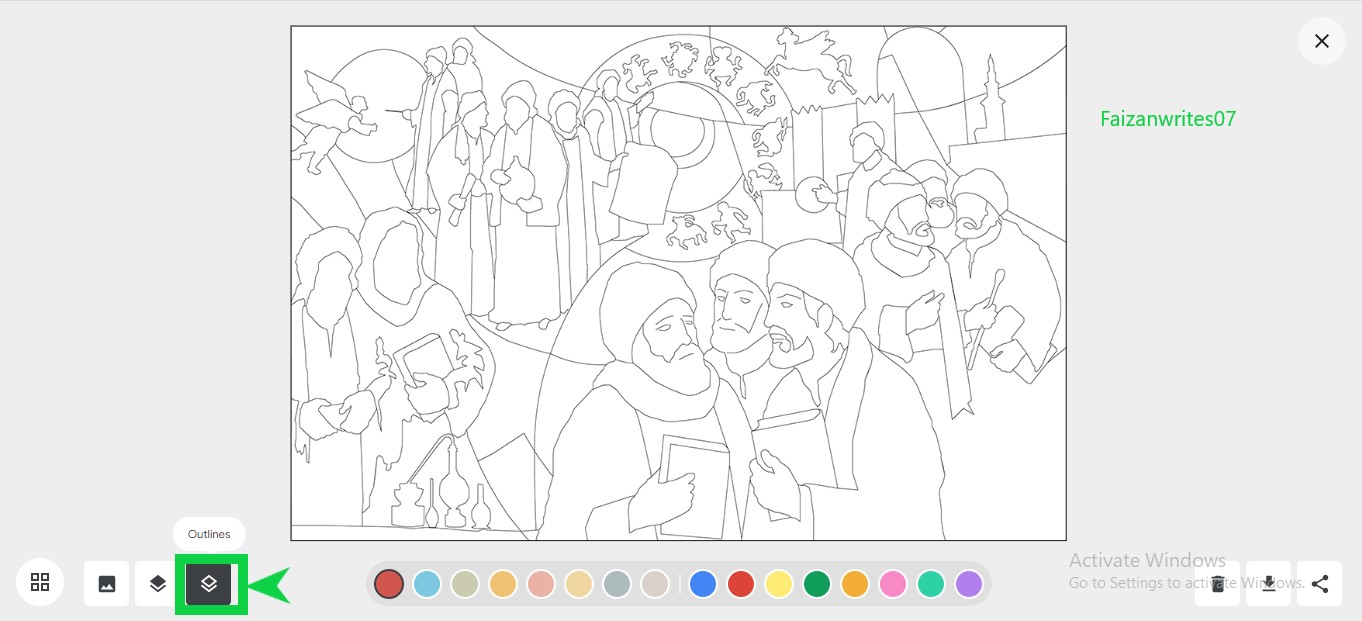Switch to the filled layers view
The height and width of the screenshot is (621, 1362).
158,584
